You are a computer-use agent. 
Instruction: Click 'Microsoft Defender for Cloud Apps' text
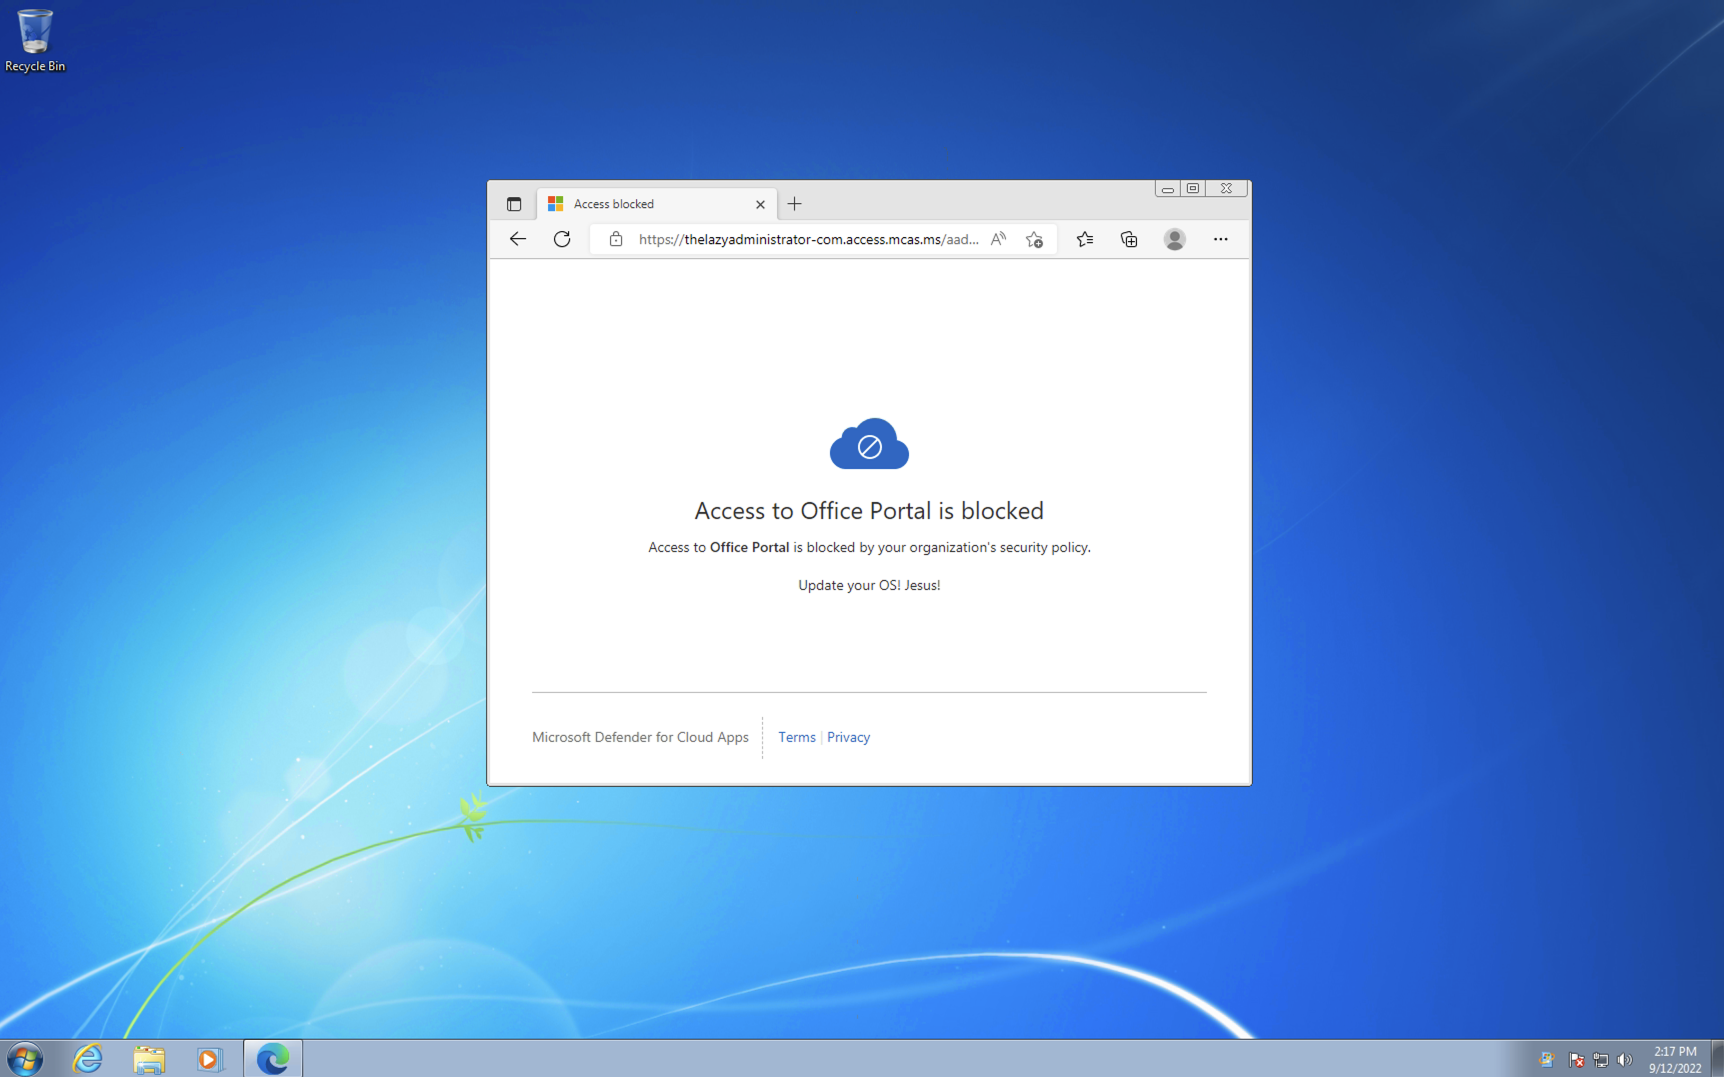[640, 737]
